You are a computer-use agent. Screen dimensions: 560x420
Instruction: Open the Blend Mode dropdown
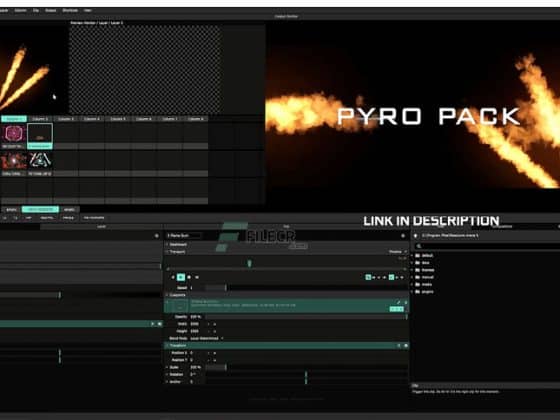point(207,339)
